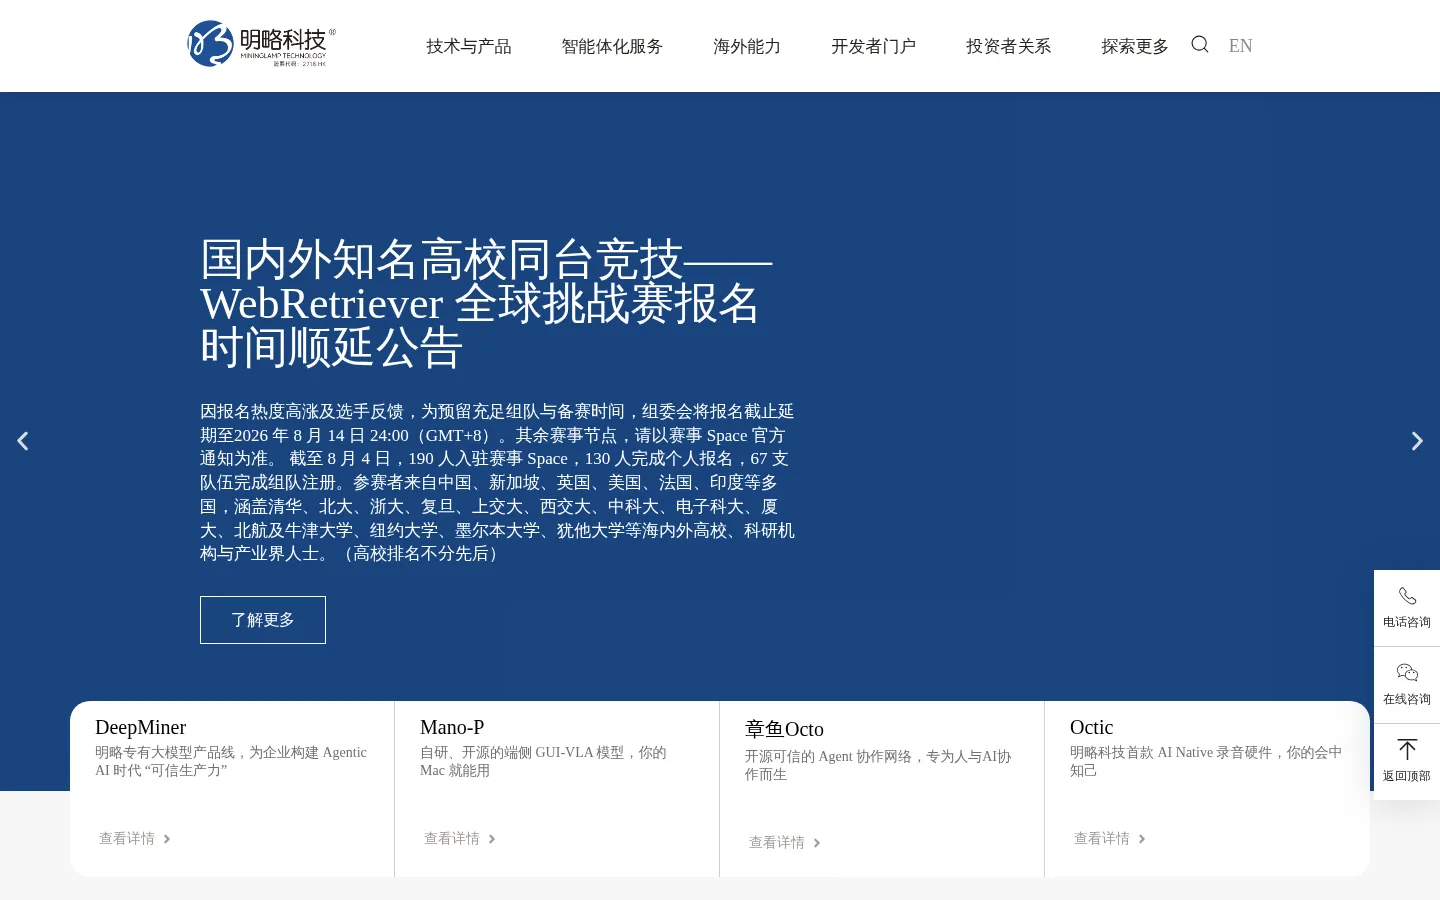Image resolution: width=1440 pixels, height=900 pixels.
Task: Click the arrow next to Octic 查看详情
Action: [x=1142, y=839]
